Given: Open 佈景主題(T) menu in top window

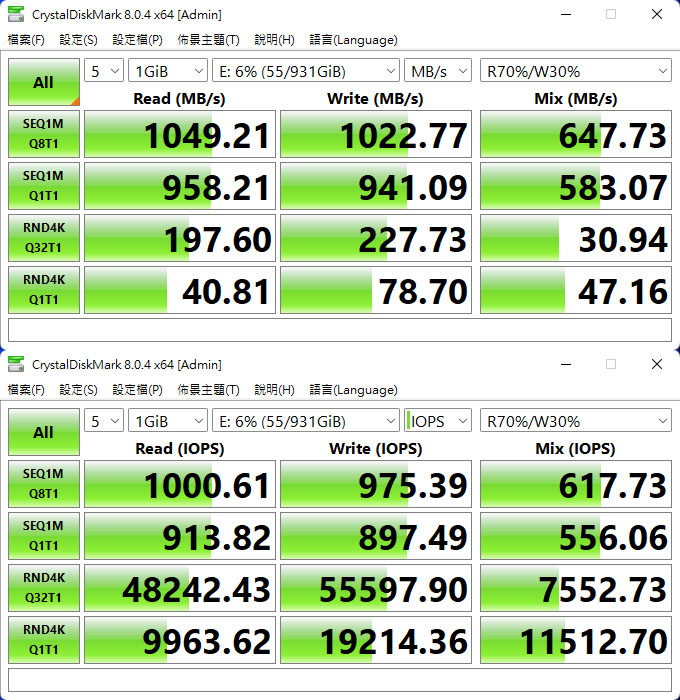Looking at the screenshot, I should tap(209, 40).
